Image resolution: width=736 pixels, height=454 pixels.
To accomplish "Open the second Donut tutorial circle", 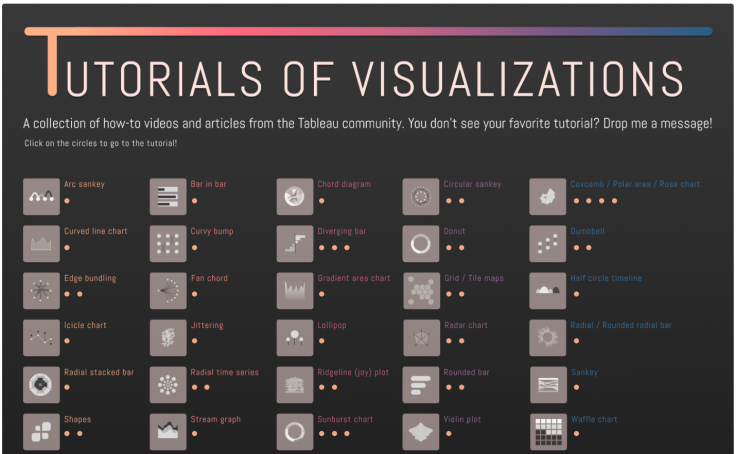I will tap(461, 248).
